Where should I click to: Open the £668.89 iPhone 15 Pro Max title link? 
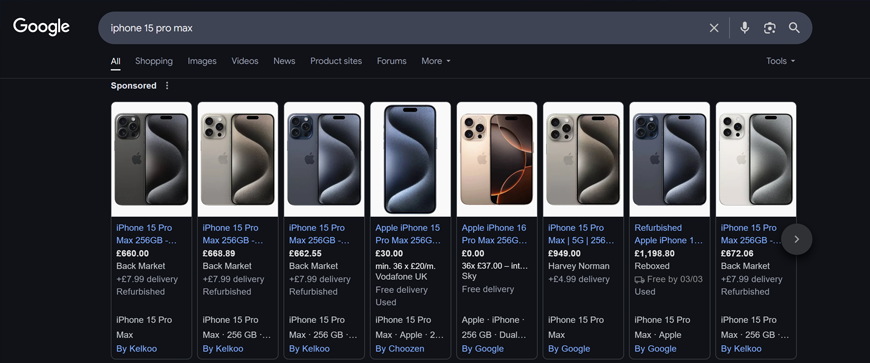pos(233,234)
